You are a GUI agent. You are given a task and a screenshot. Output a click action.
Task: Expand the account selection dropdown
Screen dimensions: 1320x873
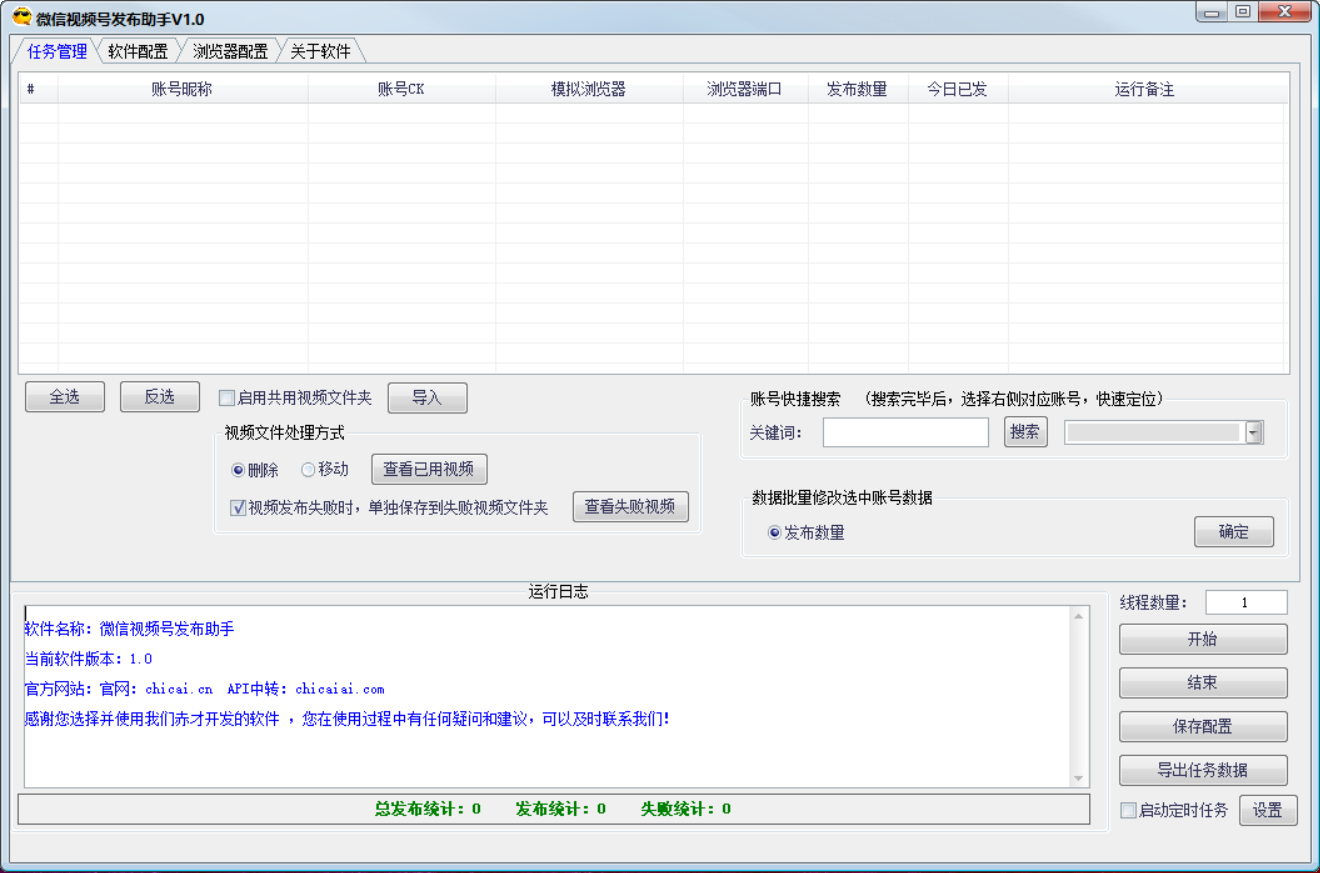point(1254,432)
